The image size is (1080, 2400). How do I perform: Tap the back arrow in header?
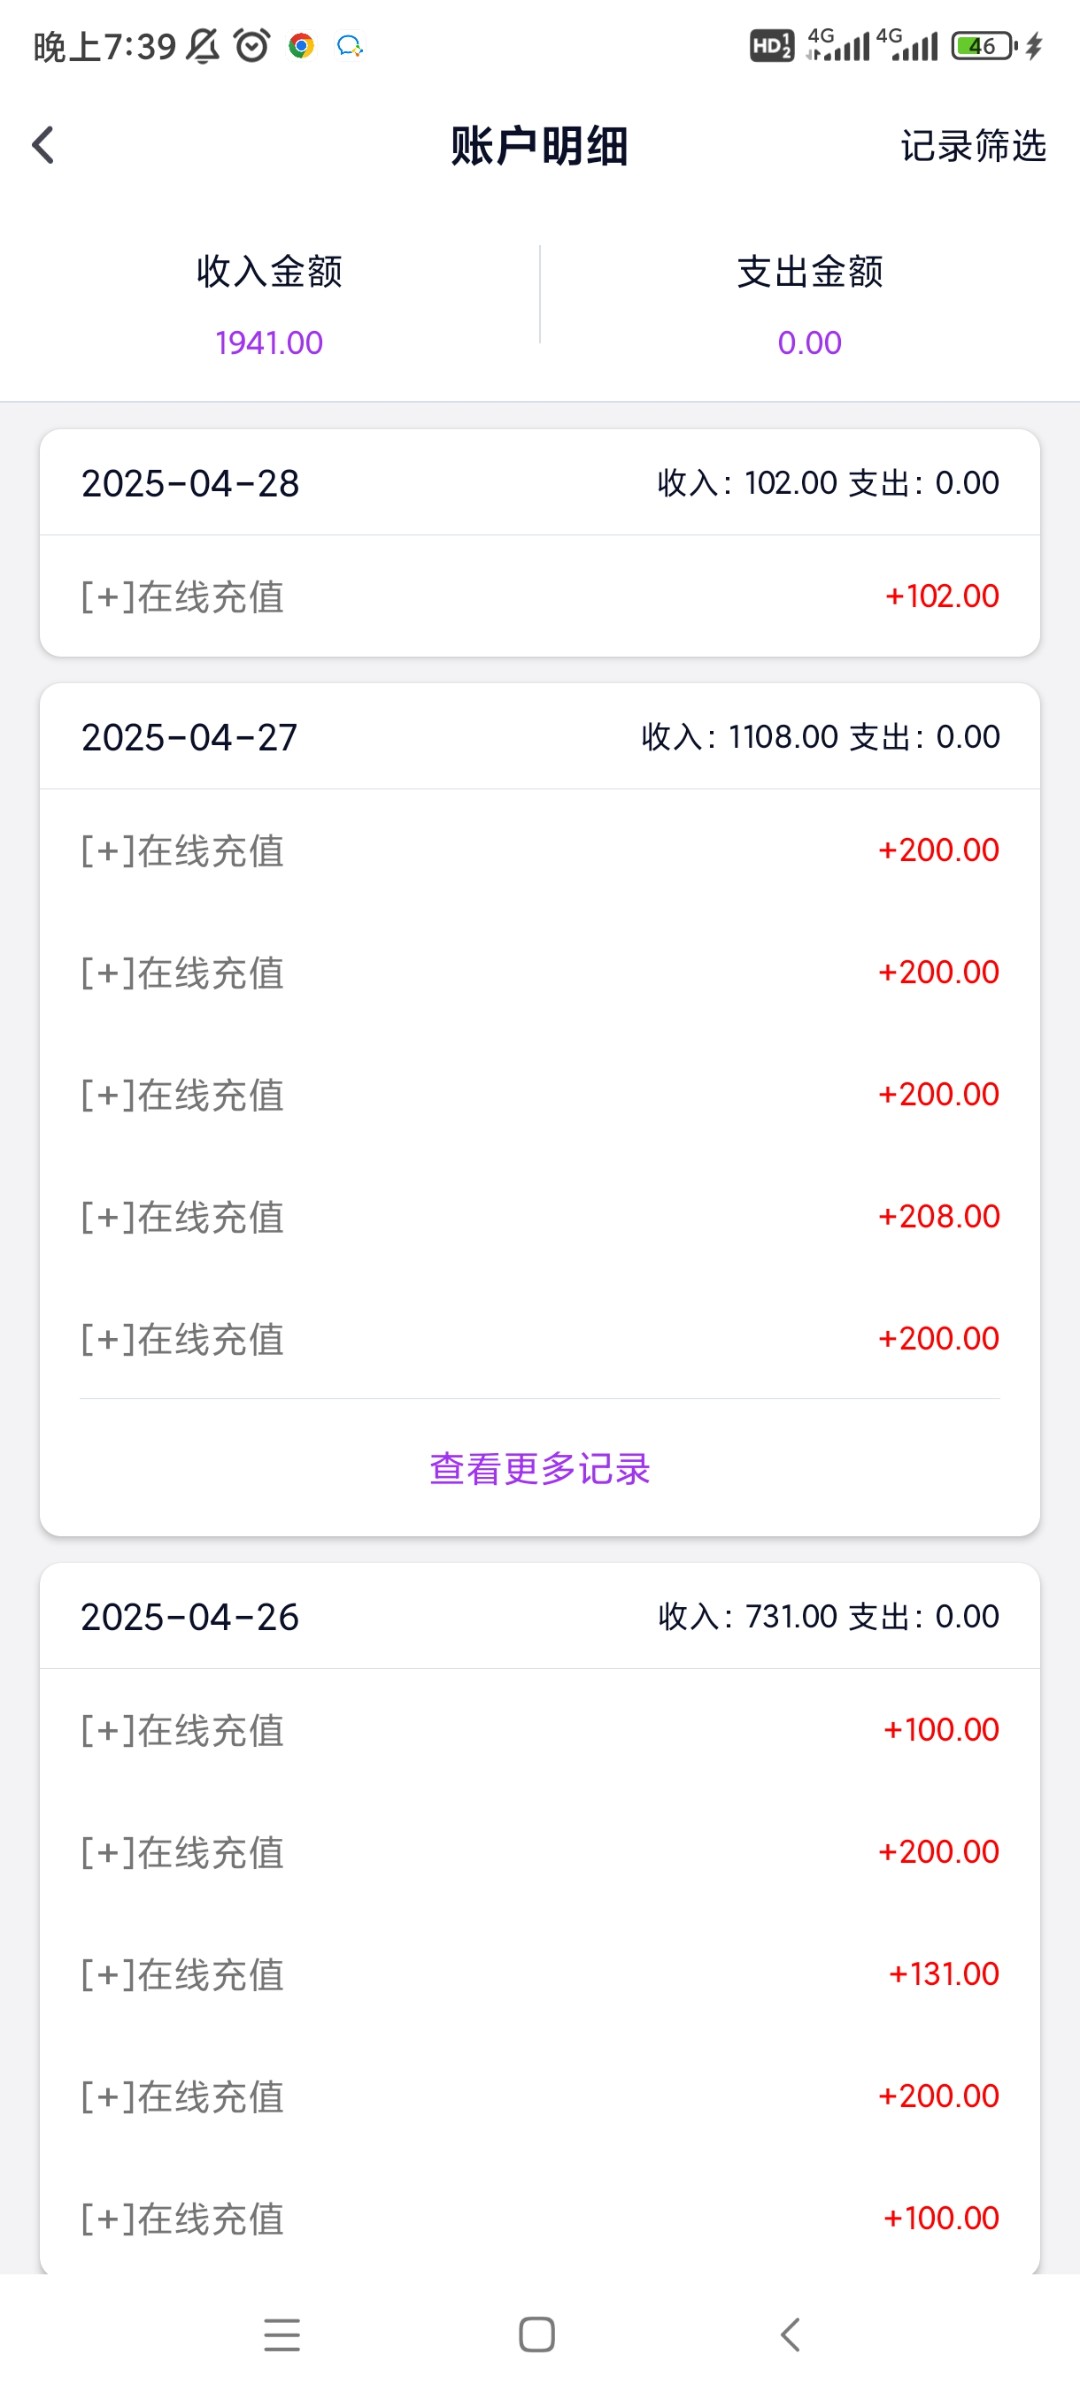[43, 145]
